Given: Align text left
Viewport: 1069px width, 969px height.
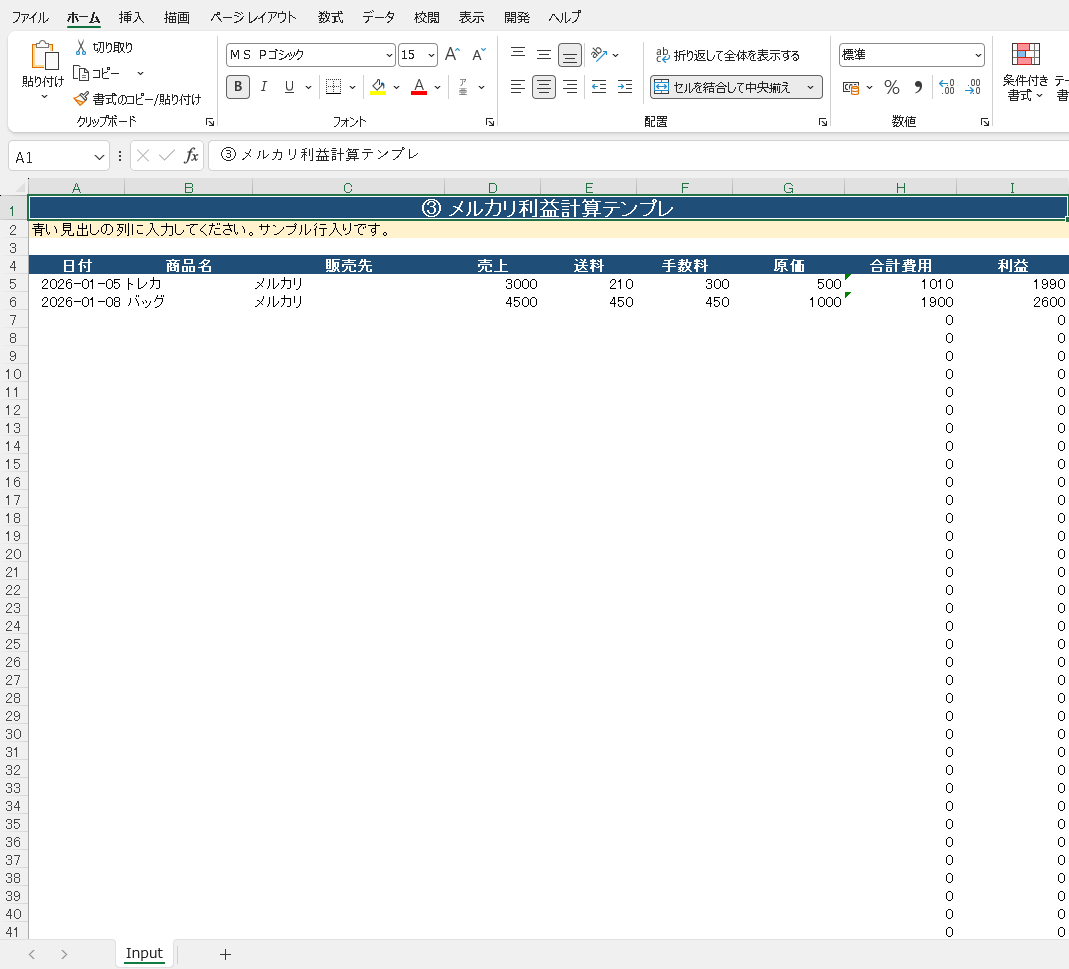Looking at the screenshot, I should click(x=518, y=87).
